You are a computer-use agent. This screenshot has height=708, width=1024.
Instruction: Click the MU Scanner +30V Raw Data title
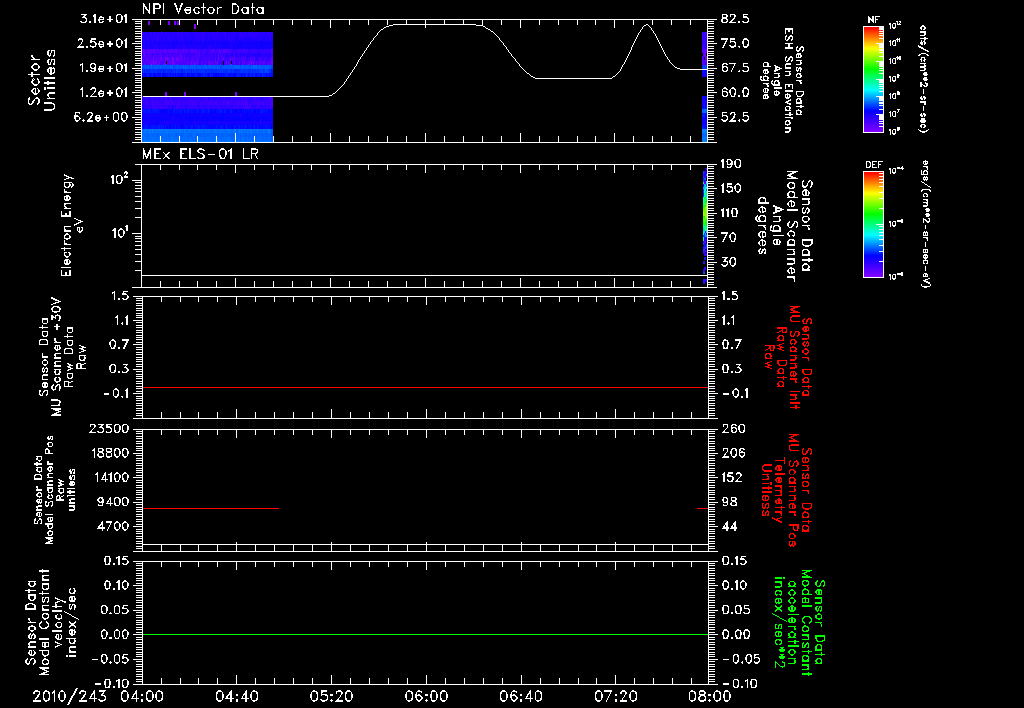pyautogui.click(x=62, y=356)
